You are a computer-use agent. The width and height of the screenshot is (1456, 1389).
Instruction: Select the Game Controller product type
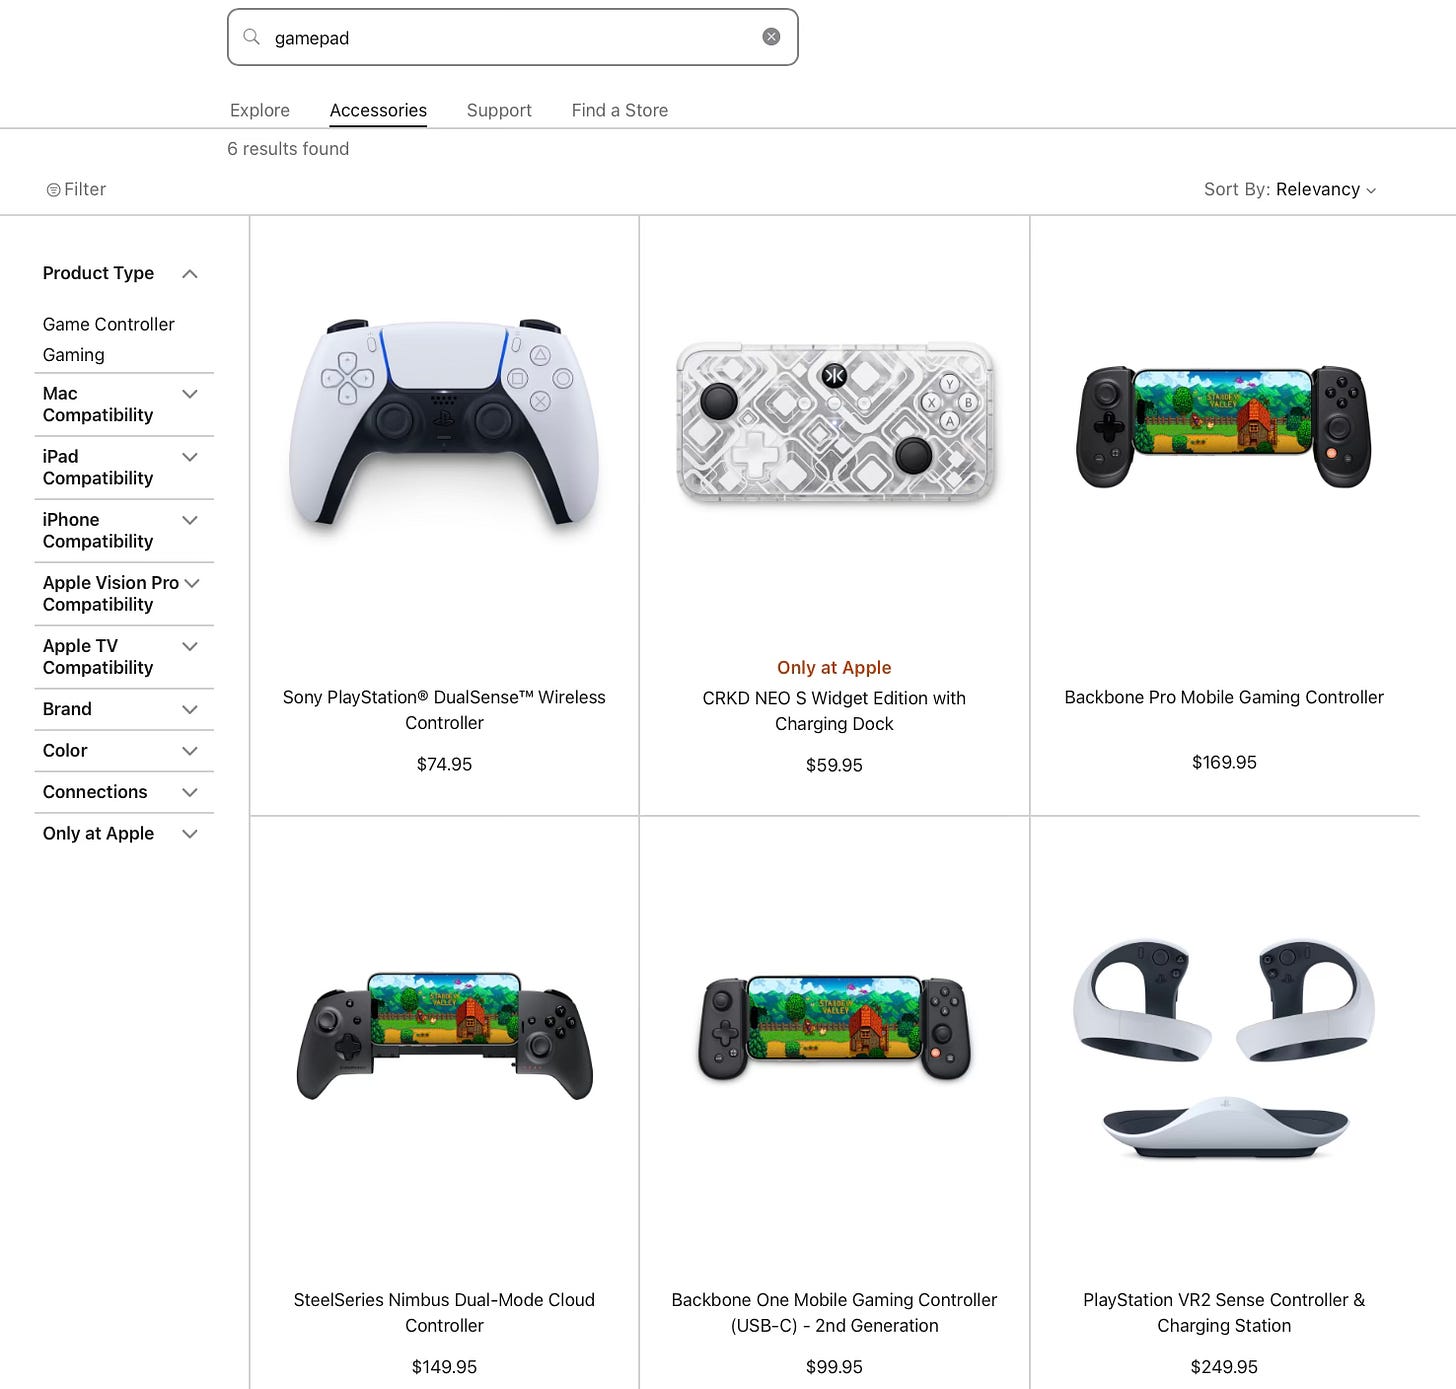[108, 324]
